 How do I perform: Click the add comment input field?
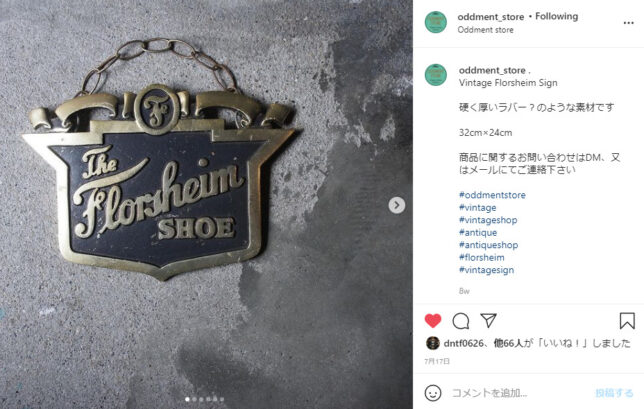click(x=518, y=393)
